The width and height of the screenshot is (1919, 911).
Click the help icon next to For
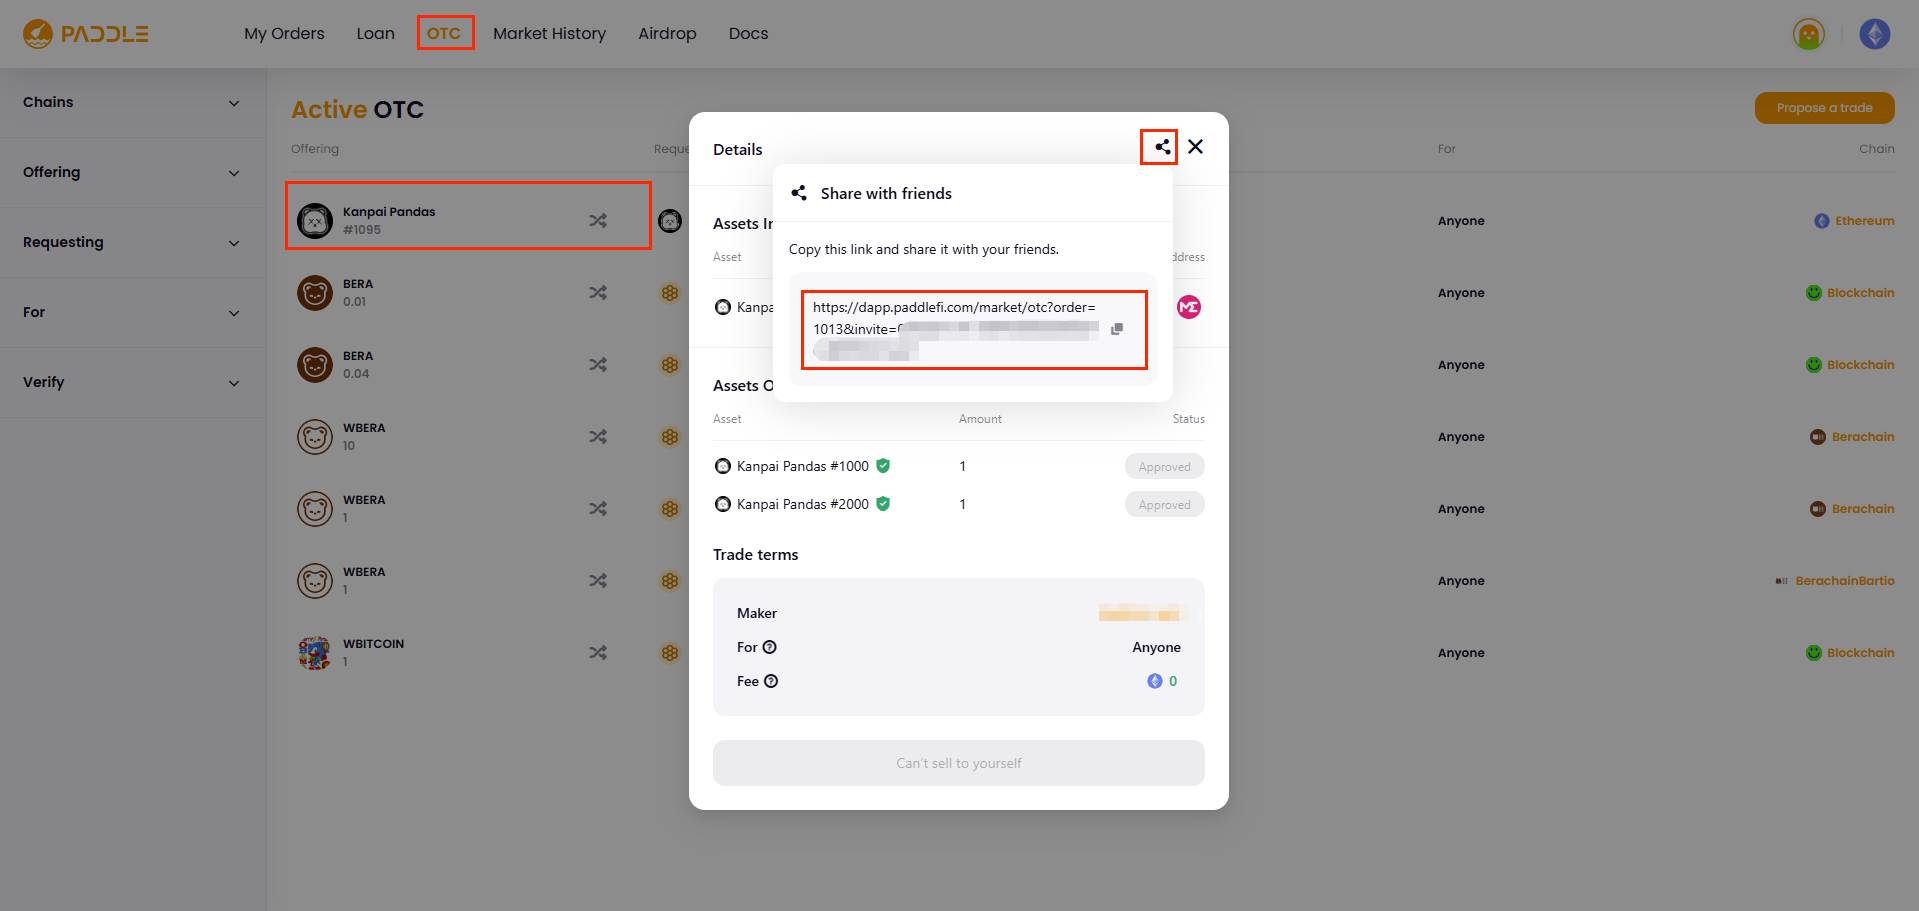tap(769, 647)
